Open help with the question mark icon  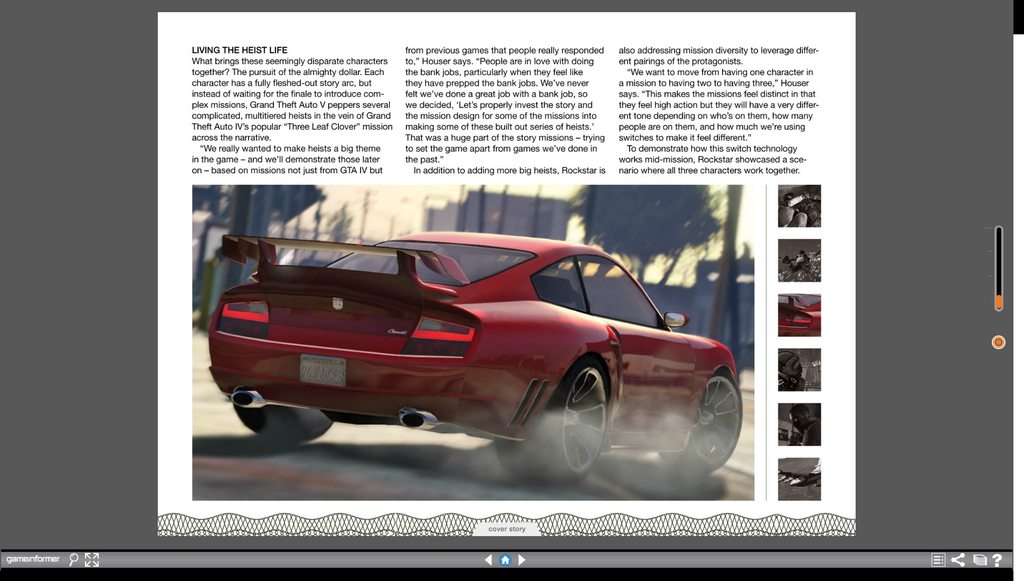click(x=997, y=560)
